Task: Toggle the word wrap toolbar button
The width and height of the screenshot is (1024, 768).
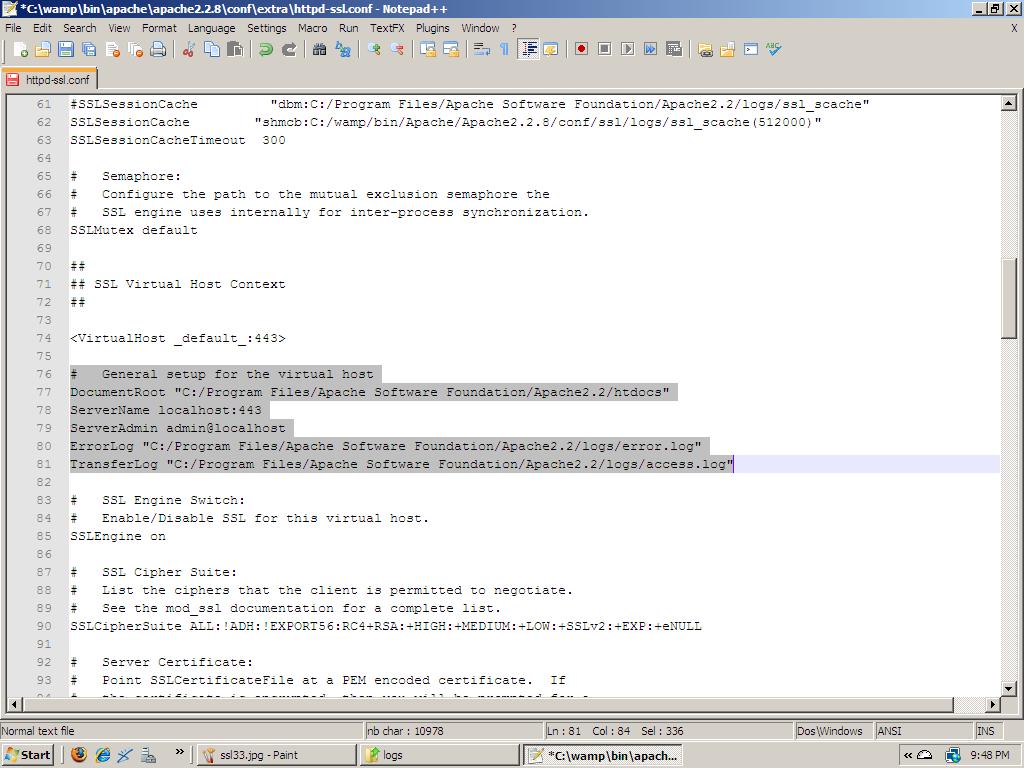Action: [x=481, y=49]
